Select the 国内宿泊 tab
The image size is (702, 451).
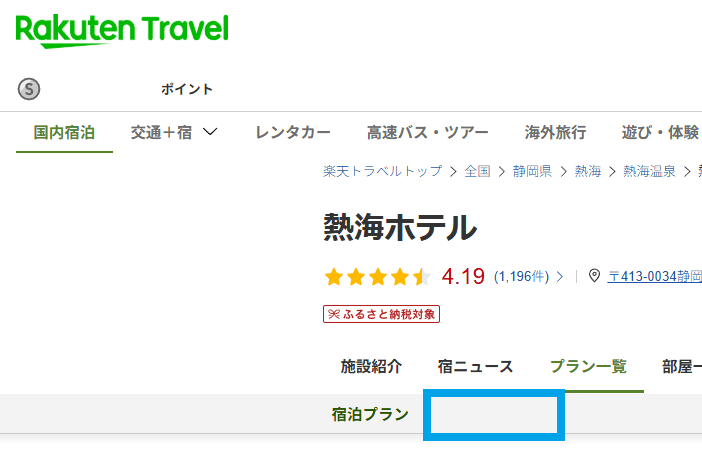[x=64, y=132]
